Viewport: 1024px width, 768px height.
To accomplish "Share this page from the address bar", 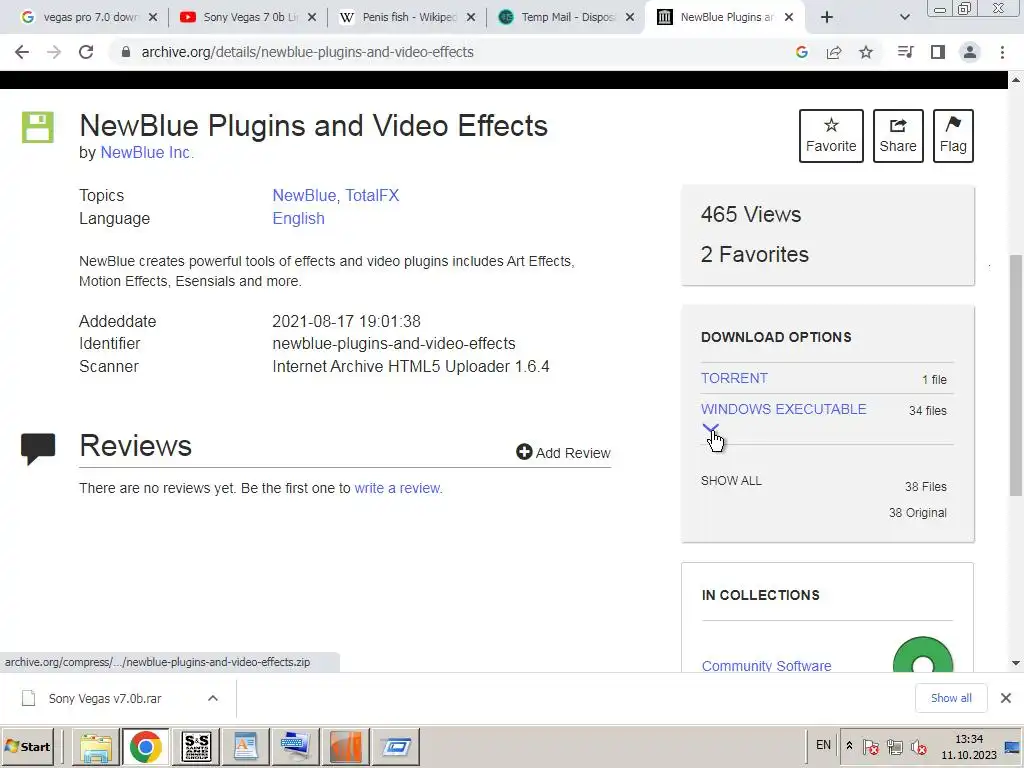I will (x=834, y=52).
